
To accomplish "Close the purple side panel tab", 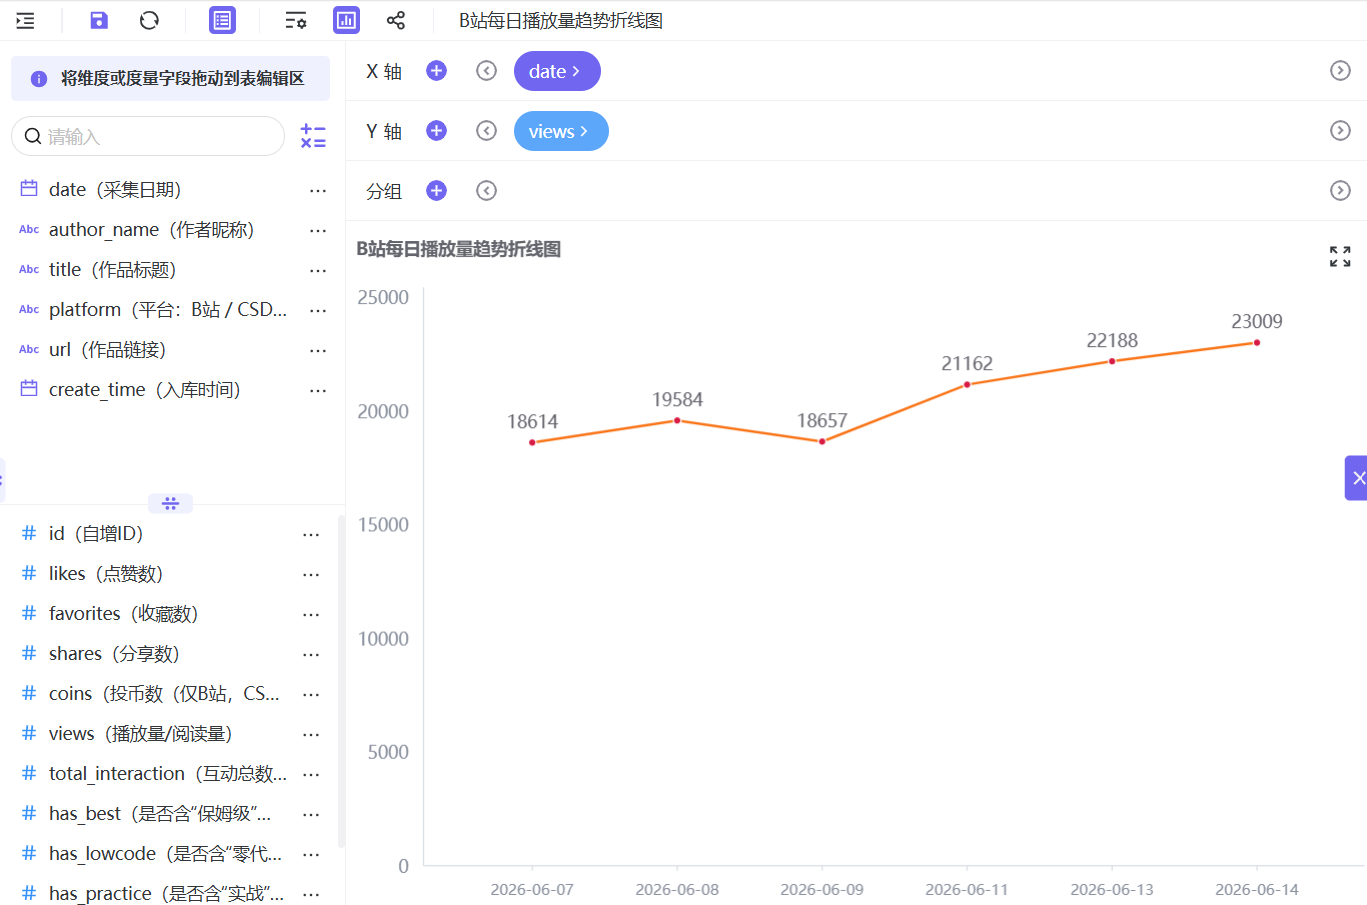I will coord(1357,478).
